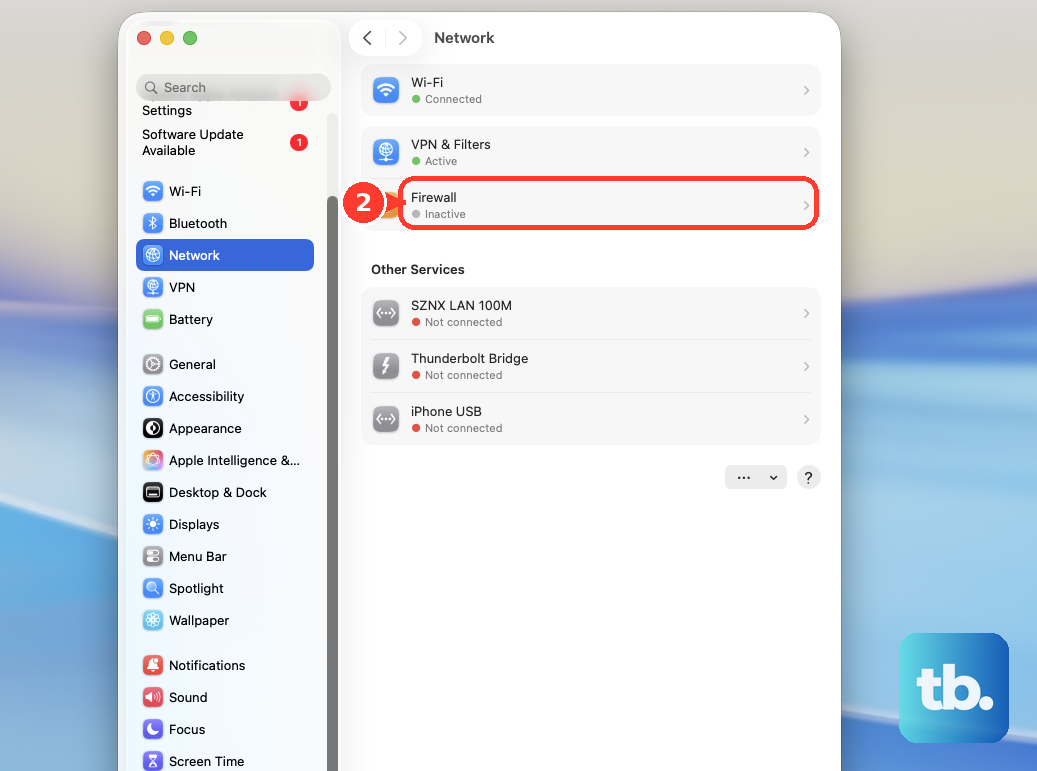Click the Thunderbolt Bridge label
This screenshot has width=1037, height=771.
[x=470, y=358]
